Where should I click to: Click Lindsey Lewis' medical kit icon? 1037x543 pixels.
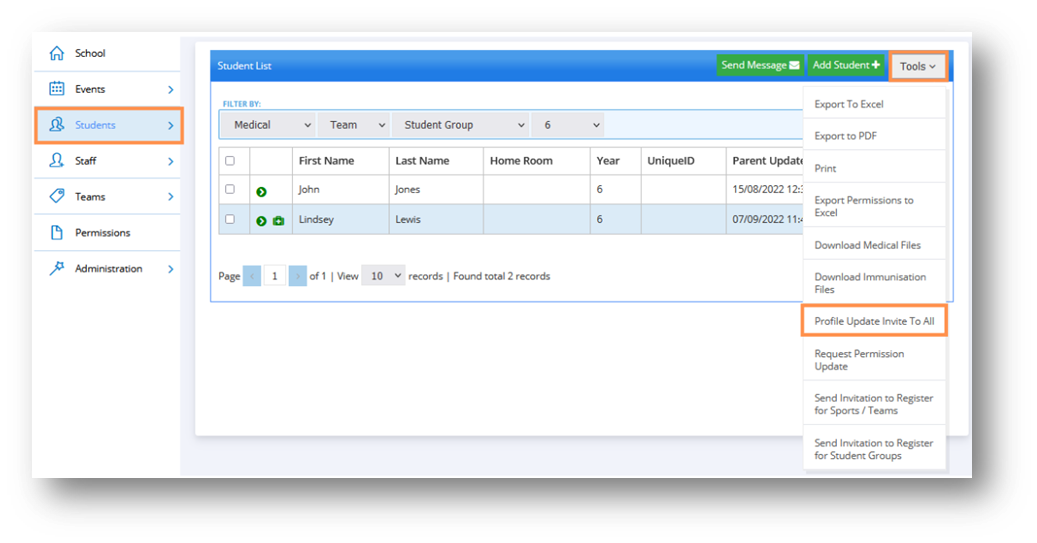point(278,221)
